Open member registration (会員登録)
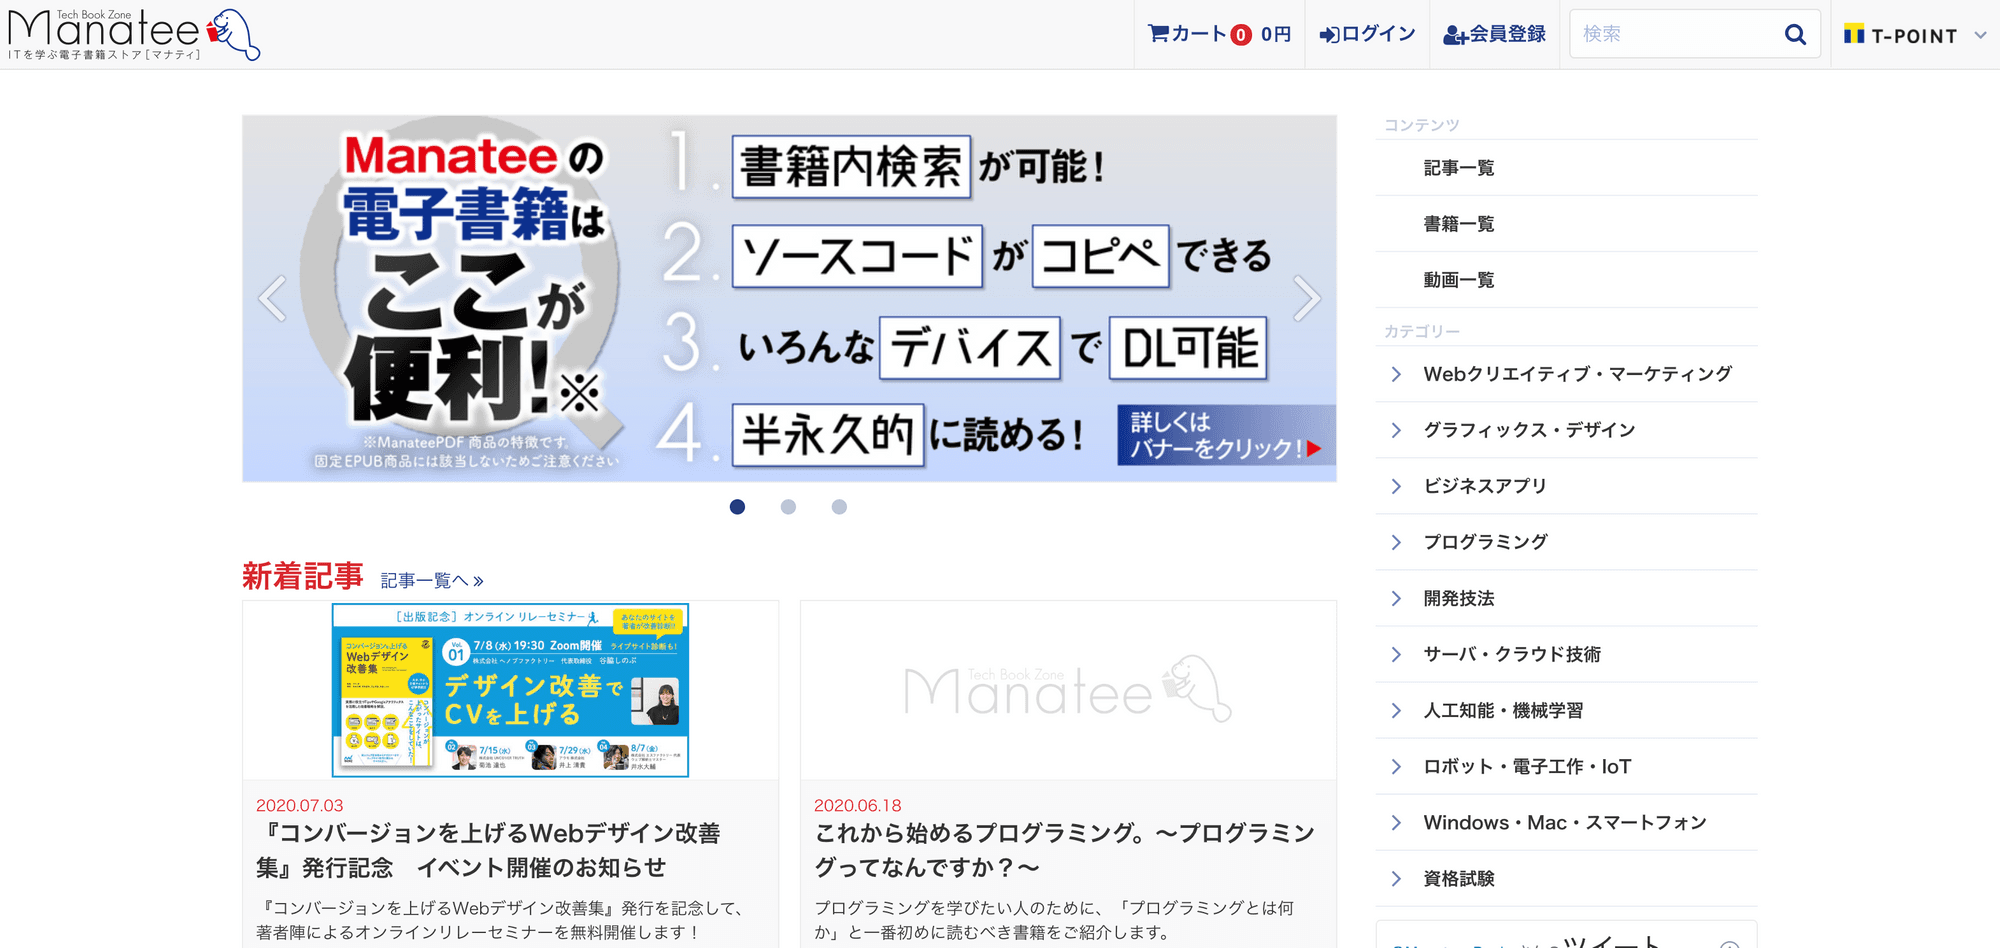Screen dimensions: 2000x948 point(1494,34)
